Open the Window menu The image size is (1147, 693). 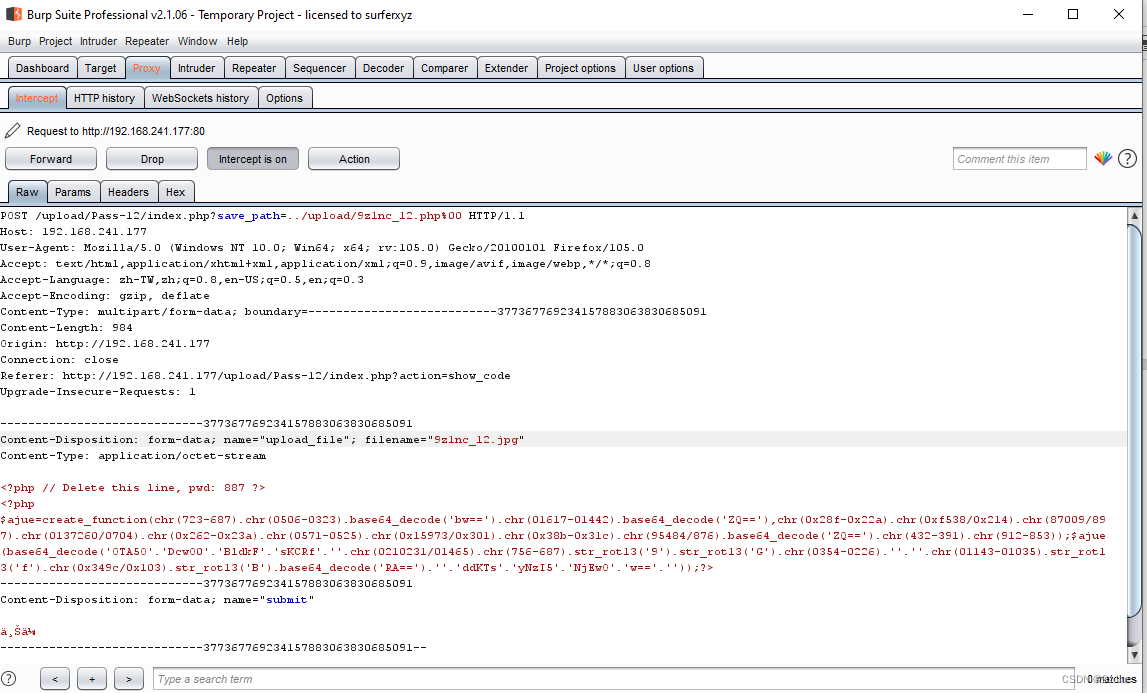coord(198,41)
